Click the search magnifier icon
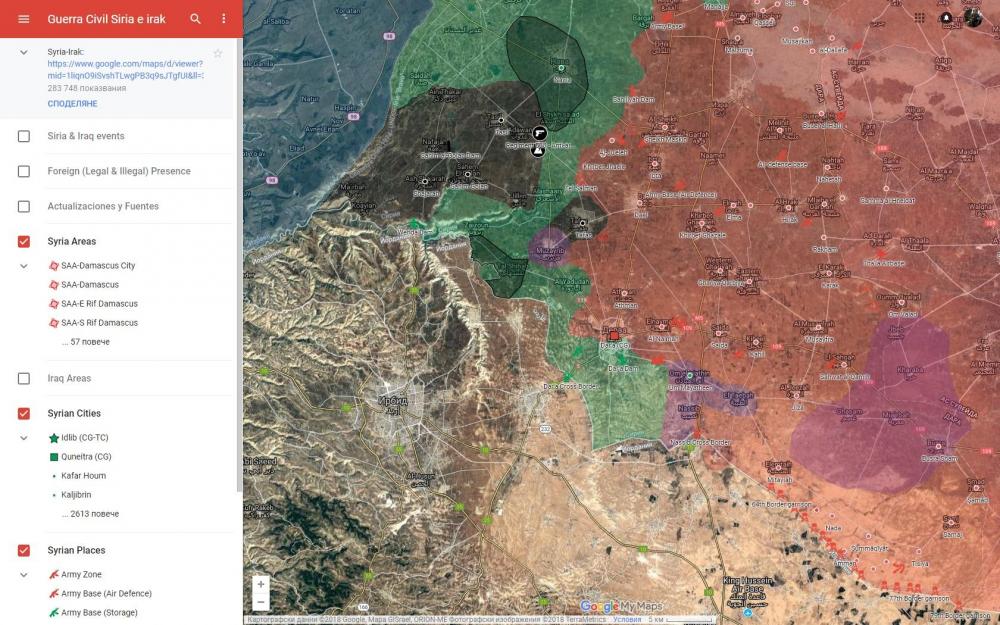Viewport: 1000px width, 625px height. (196, 19)
